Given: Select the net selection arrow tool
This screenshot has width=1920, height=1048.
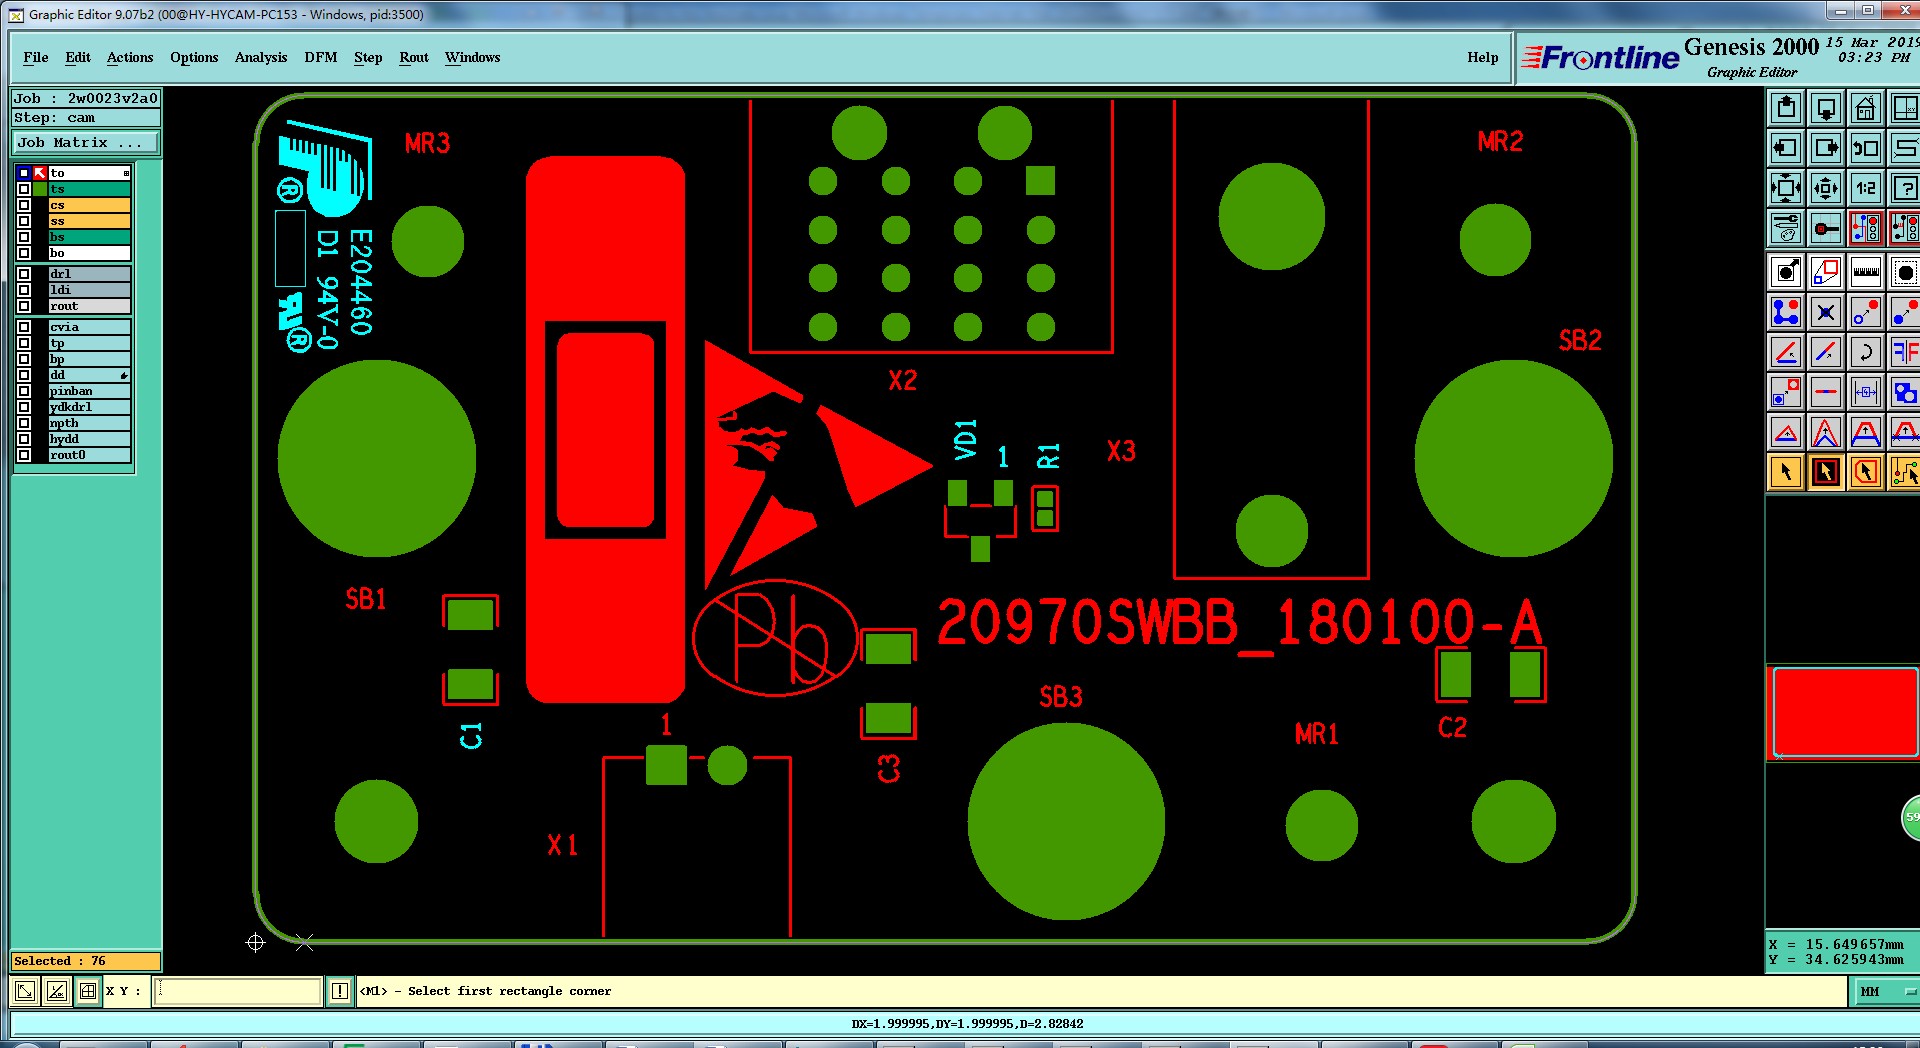Looking at the screenshot, I should point(1905,472).
